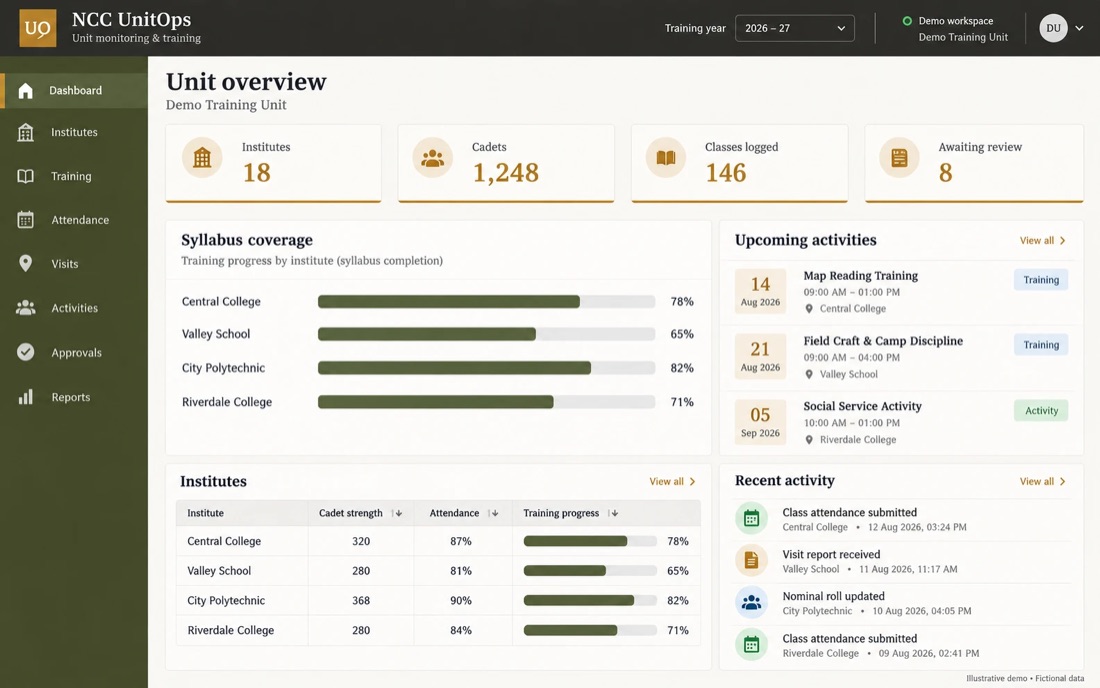Click the Classes logged open book icon
The height and width of the screenshot is (688, 1100).
coord(666,158)
